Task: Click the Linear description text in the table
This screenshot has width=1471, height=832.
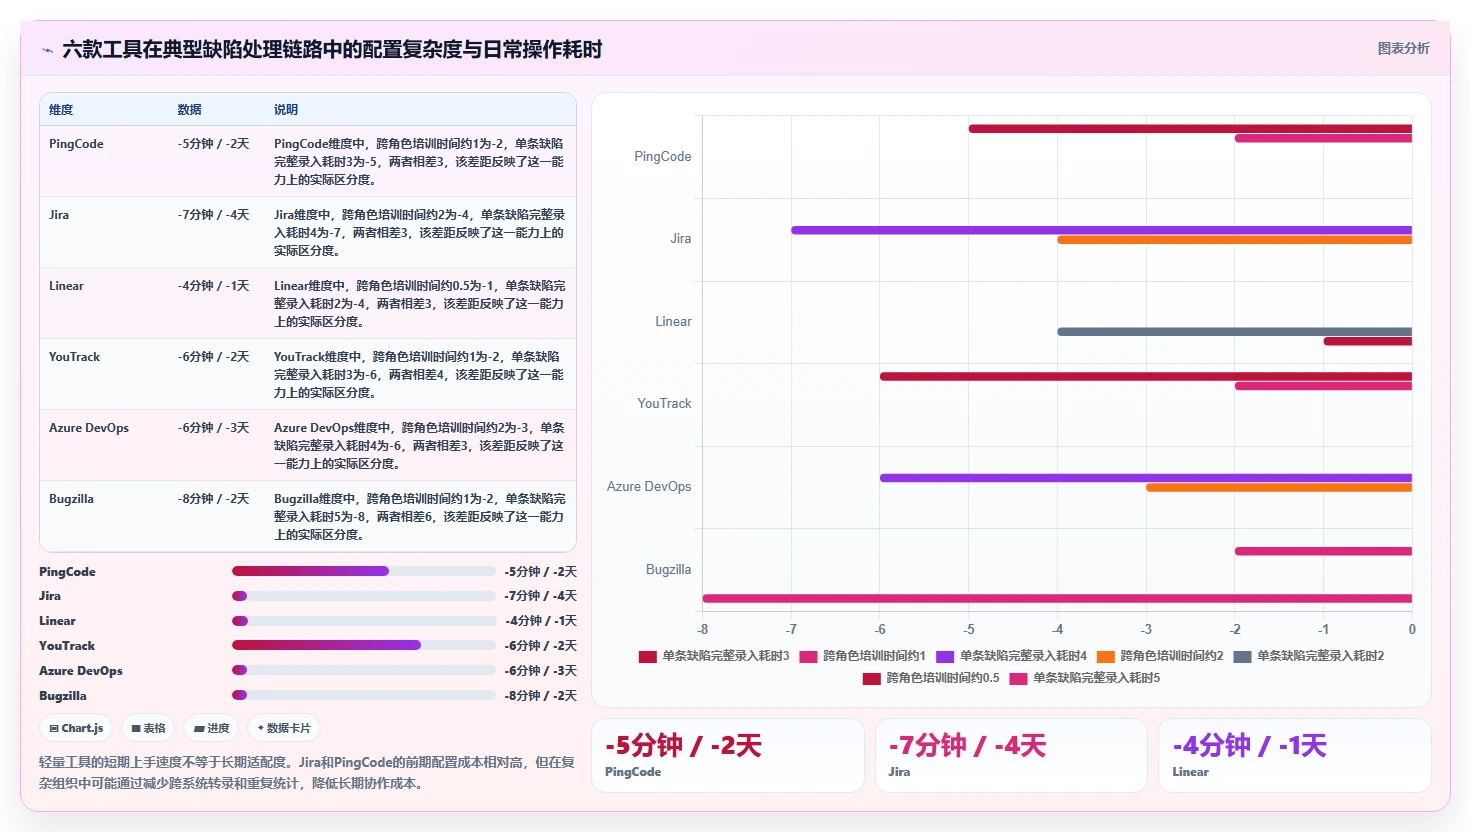Action: point(420,303)
